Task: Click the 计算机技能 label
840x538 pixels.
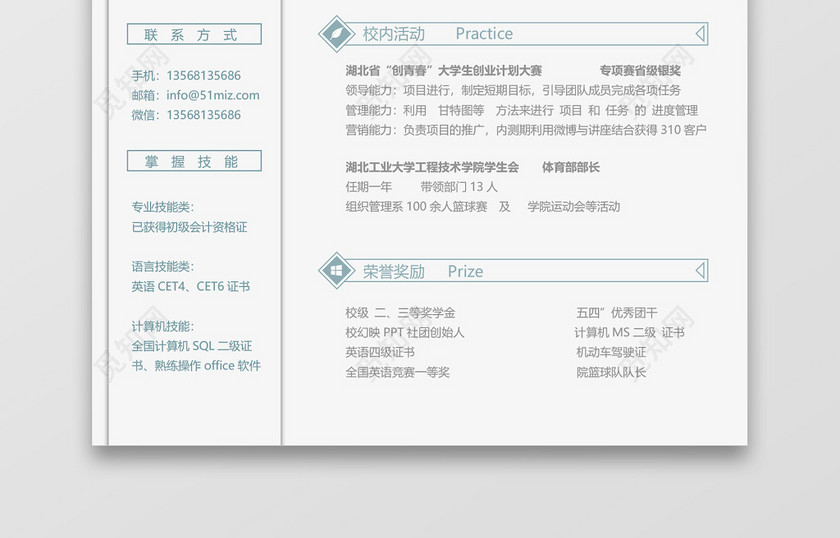Action: click(163, 326)
